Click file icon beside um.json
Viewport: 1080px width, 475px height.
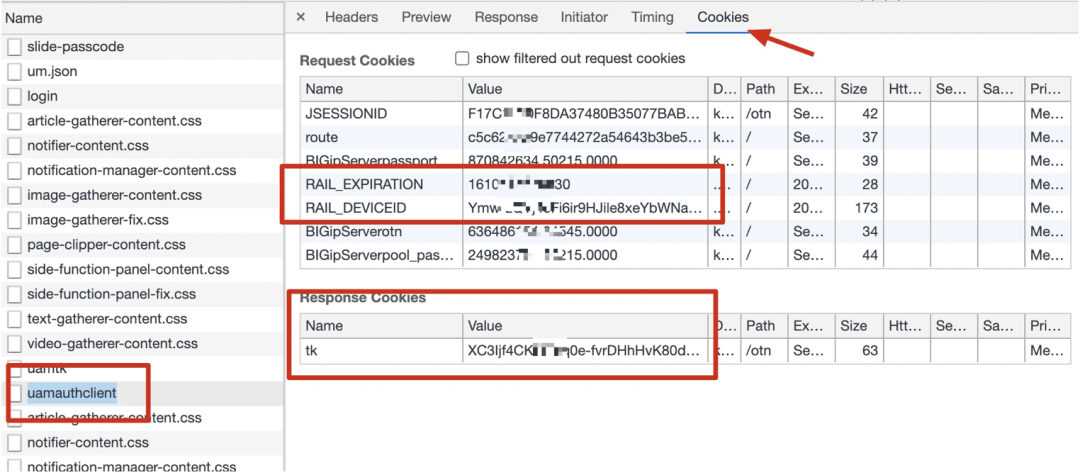(x=14, y=72)
